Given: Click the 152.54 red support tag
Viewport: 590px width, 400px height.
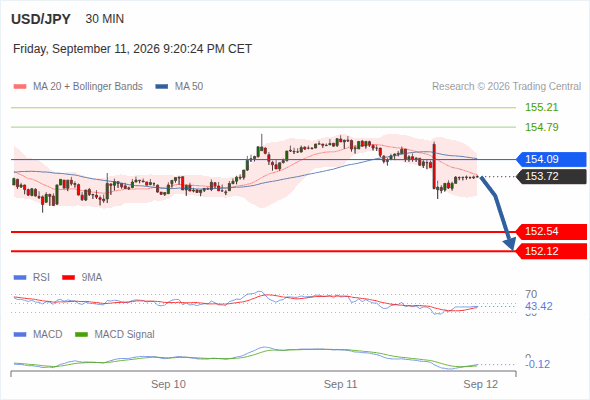Looking at the screenshot, I should coord(551,231).
